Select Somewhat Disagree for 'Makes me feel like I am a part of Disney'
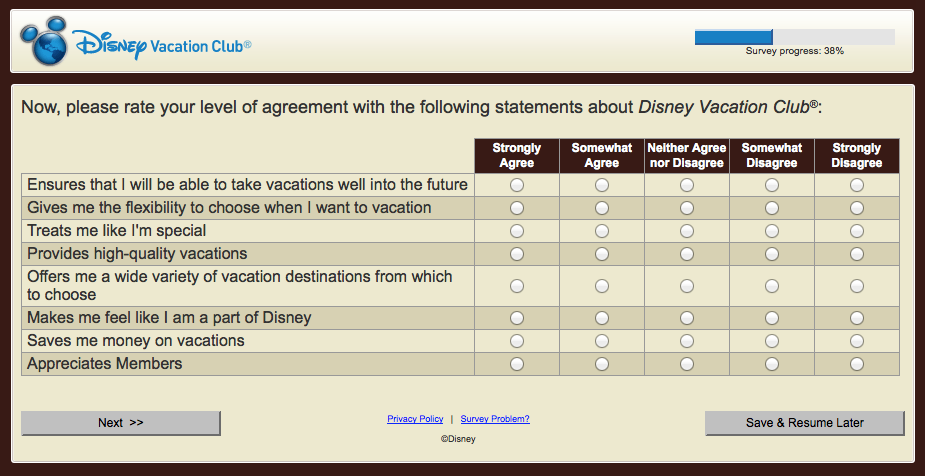 pyautogui.click(x=772, y=318)
